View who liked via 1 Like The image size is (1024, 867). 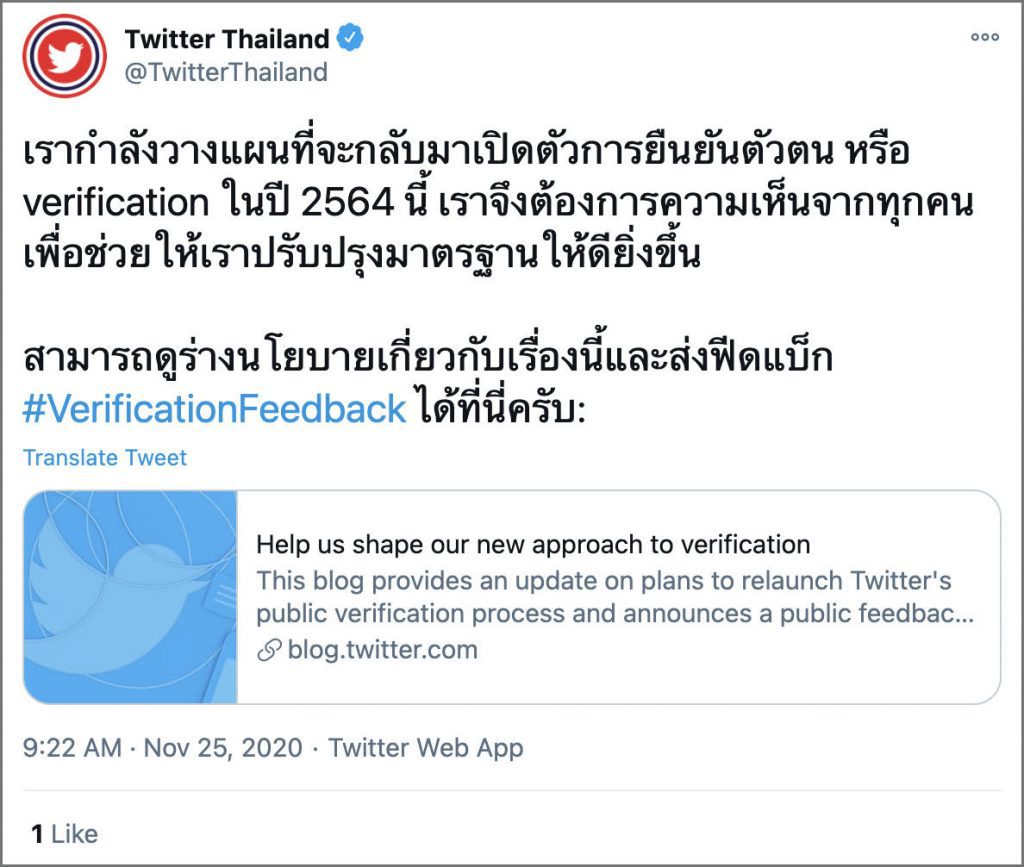coord(64,834)
